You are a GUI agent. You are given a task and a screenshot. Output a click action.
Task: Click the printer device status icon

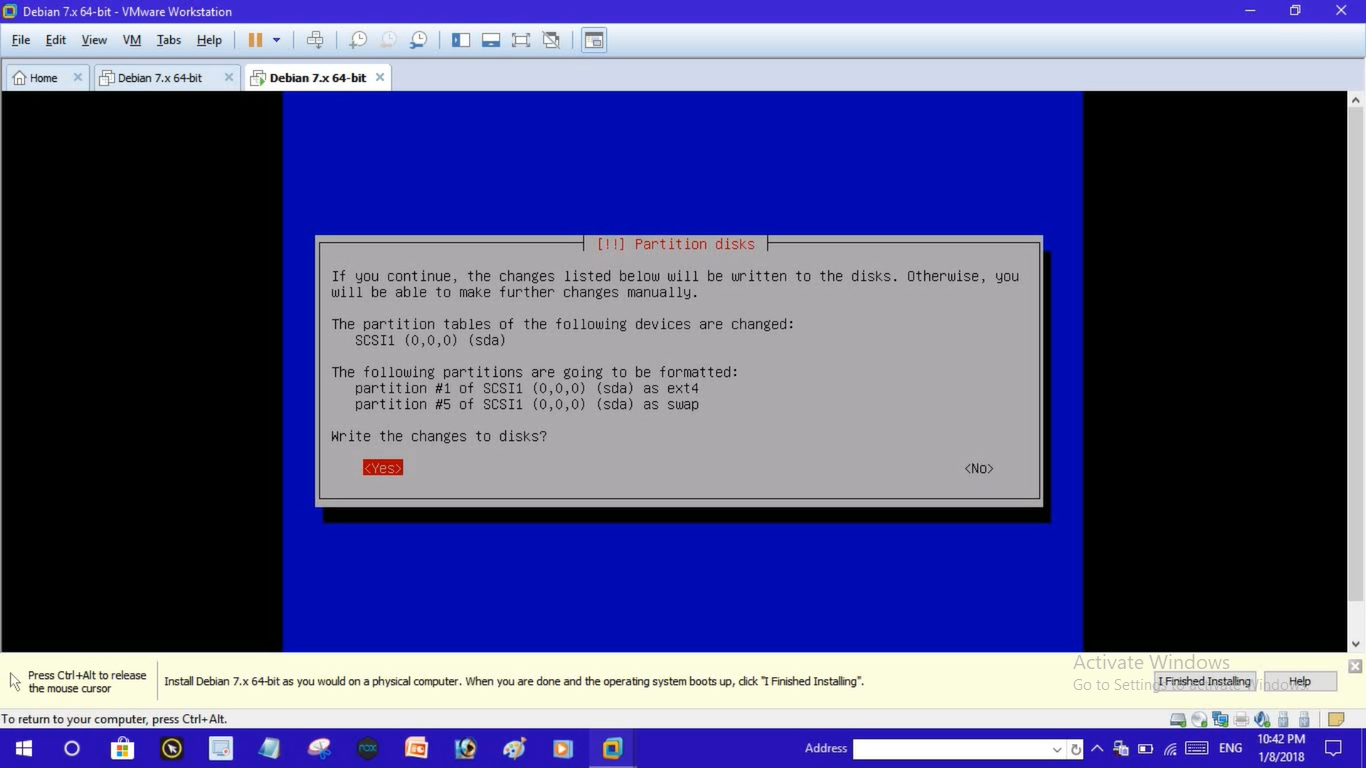point(1241,719)
